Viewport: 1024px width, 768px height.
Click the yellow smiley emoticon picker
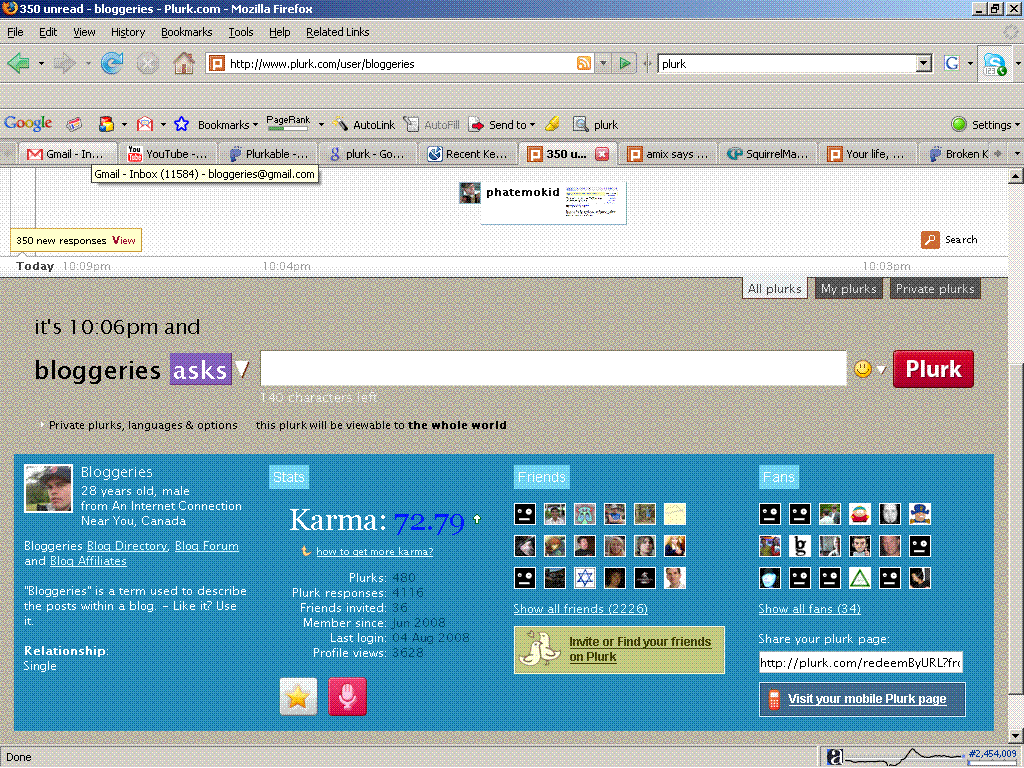pyautogui.click(x=863, y=369)
